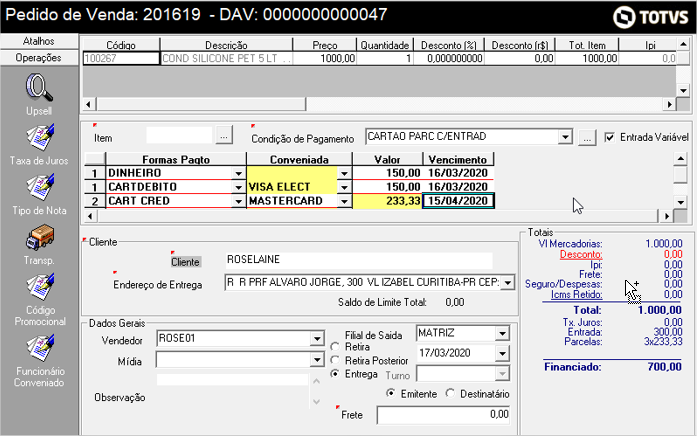Select the Preço cell 1000,00

(324, 58)
